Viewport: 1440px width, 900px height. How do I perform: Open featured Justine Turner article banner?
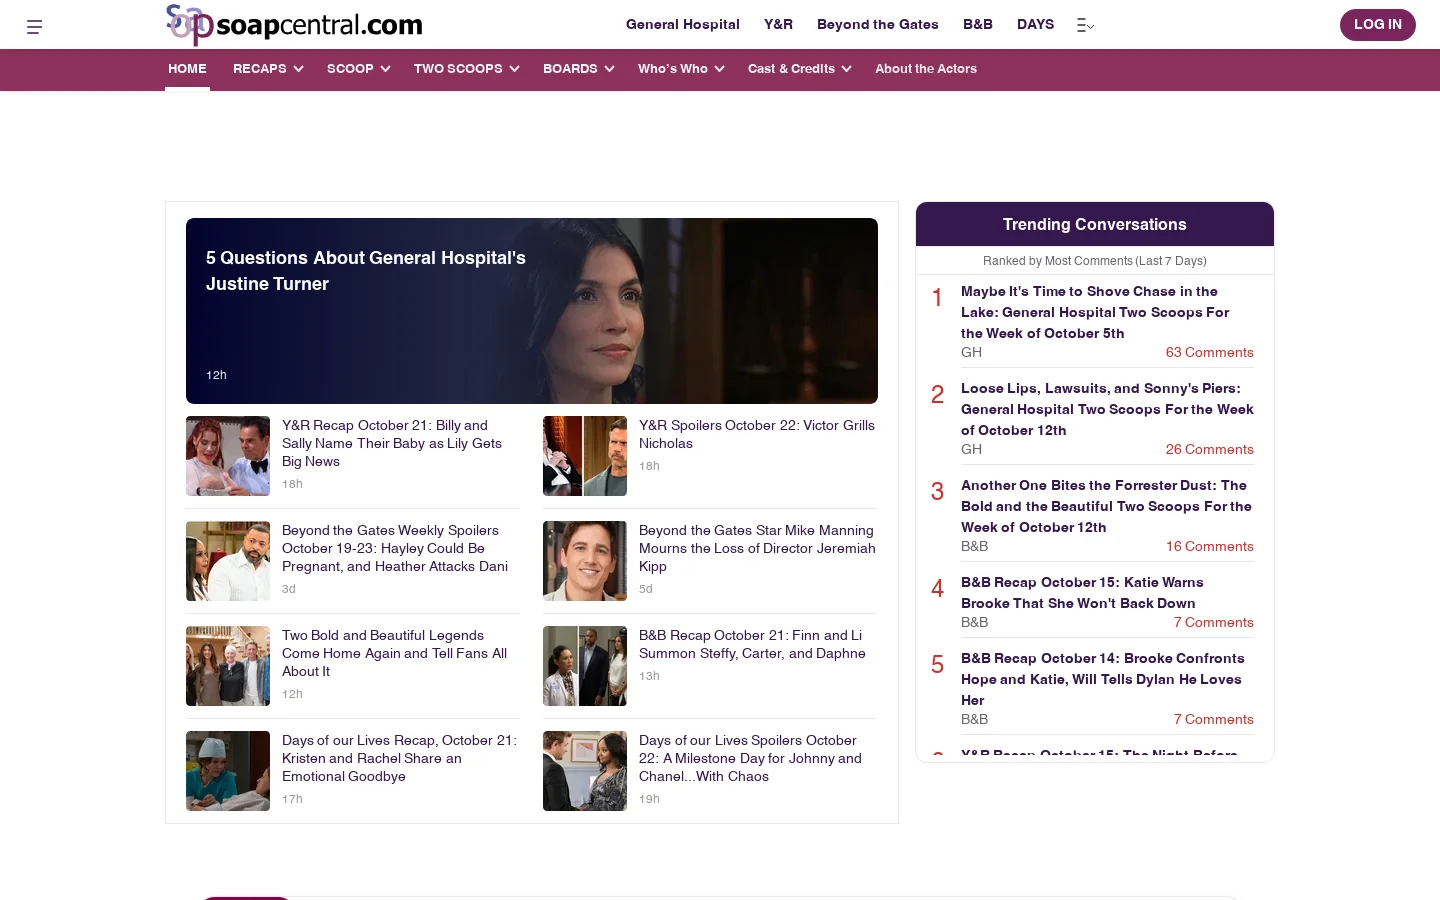(532, 311)
